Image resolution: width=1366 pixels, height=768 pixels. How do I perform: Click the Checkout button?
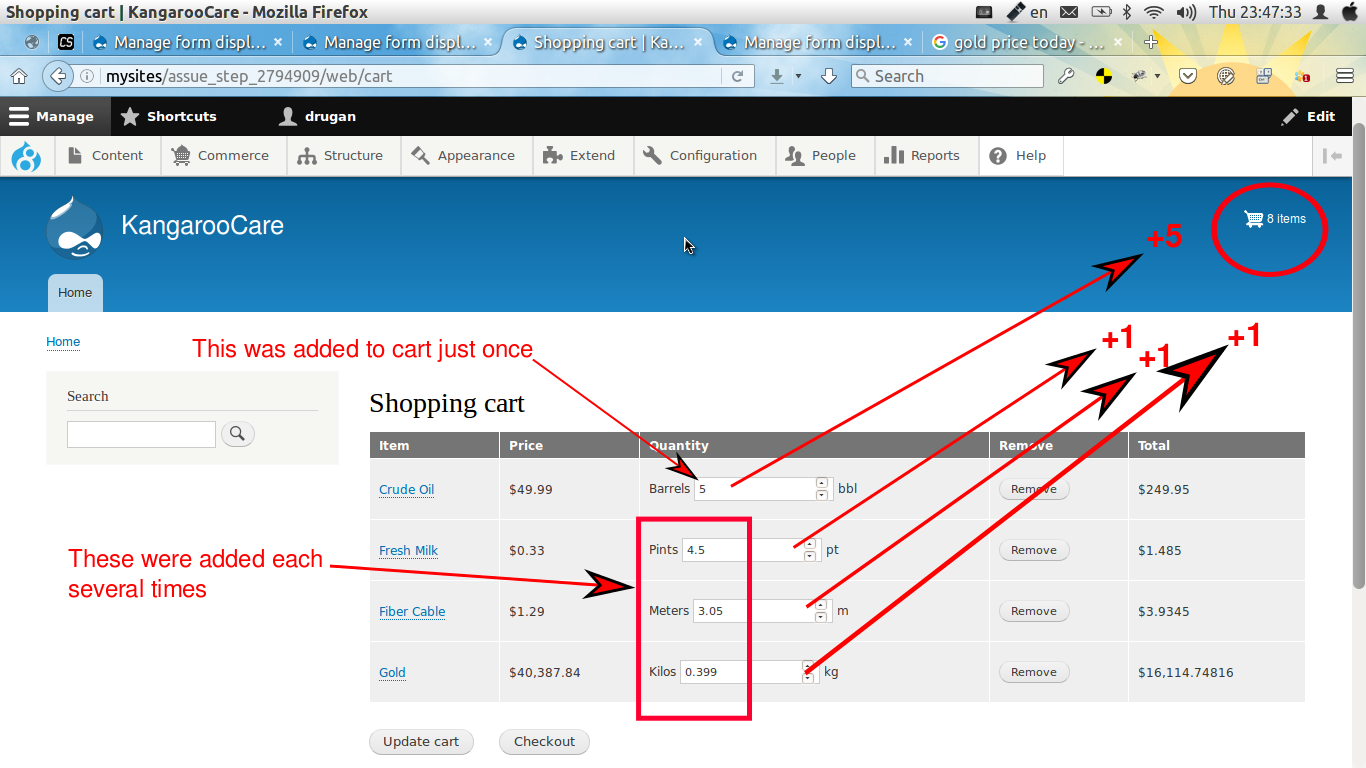coord(544,741)
